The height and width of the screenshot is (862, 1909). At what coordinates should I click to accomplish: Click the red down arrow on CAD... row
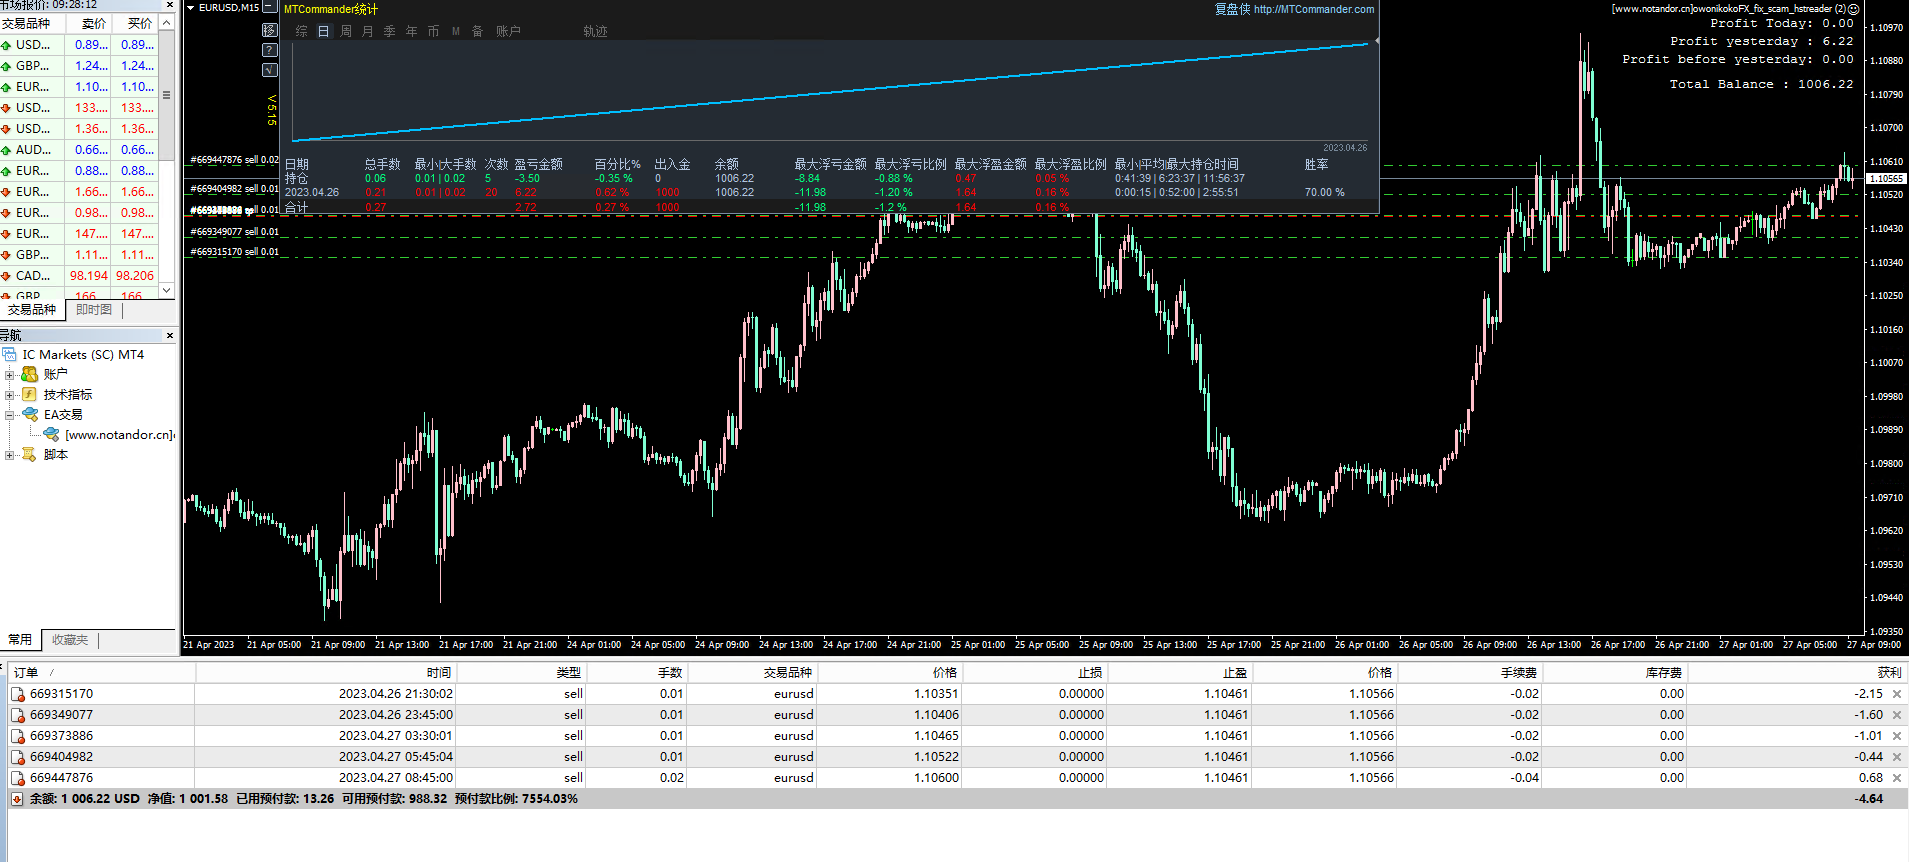pos(6,276)
